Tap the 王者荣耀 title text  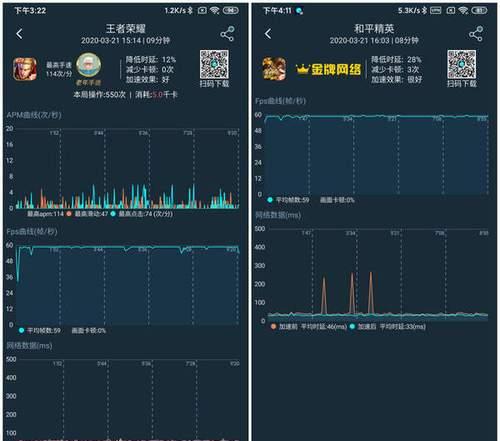coord(126,28)
